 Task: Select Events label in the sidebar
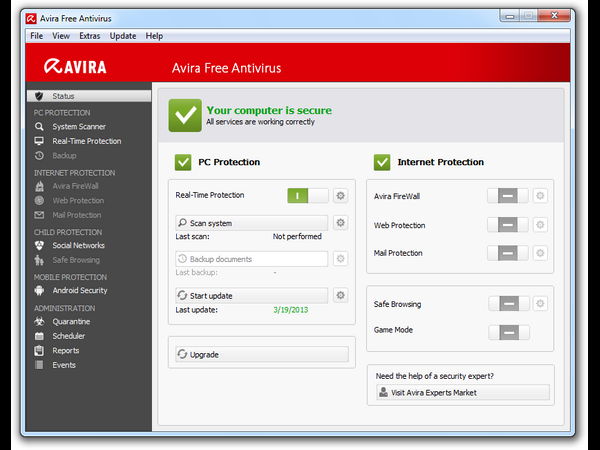(64, 365)
